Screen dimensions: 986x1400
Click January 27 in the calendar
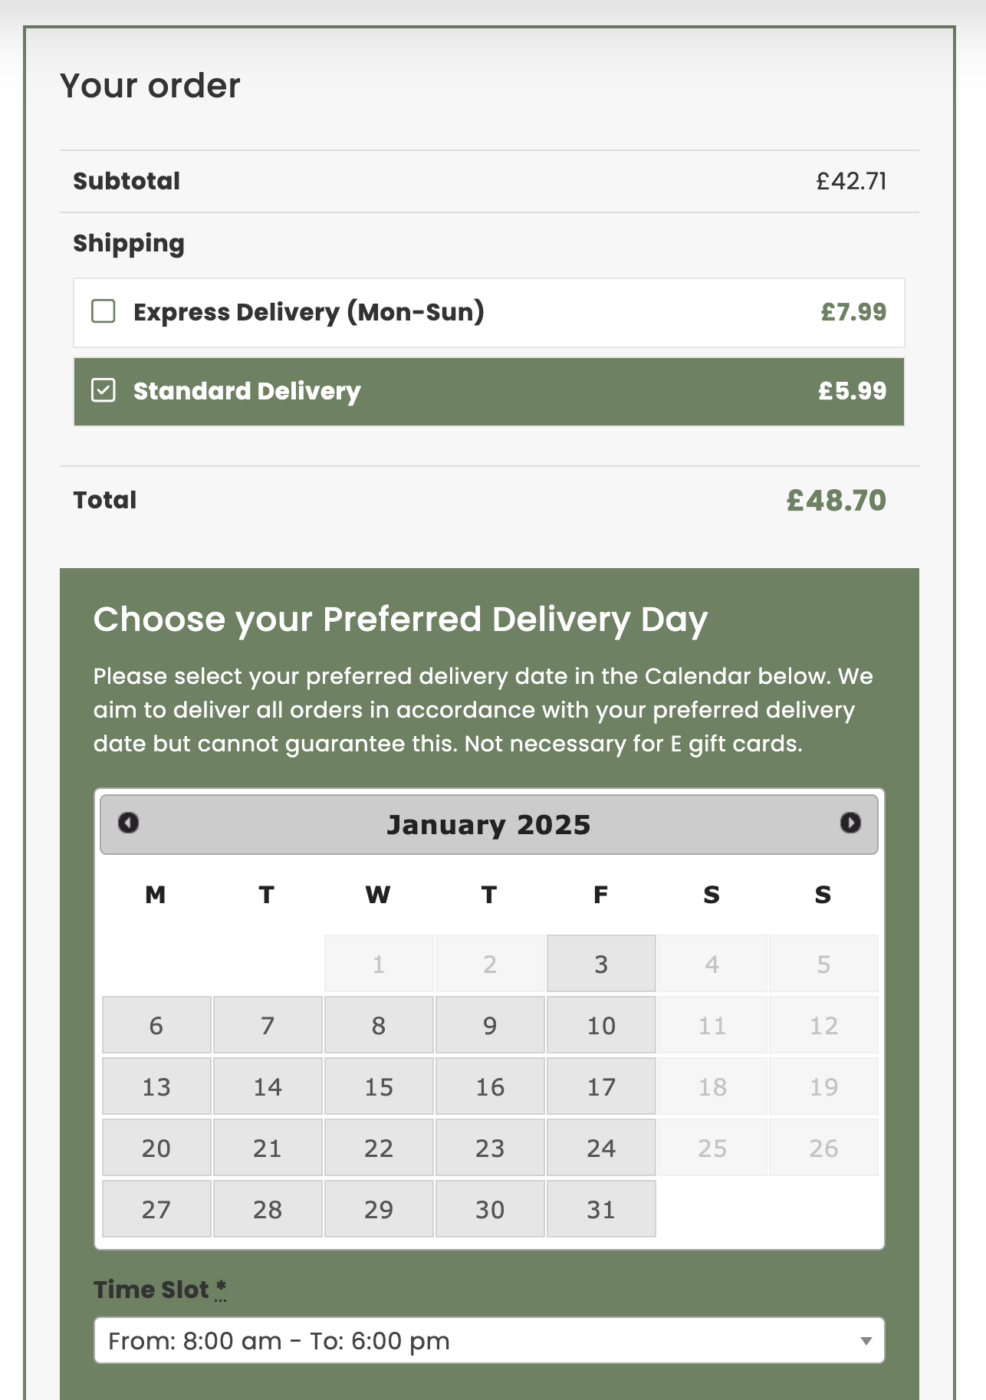pyautogui.click(x=156, y=1209)
